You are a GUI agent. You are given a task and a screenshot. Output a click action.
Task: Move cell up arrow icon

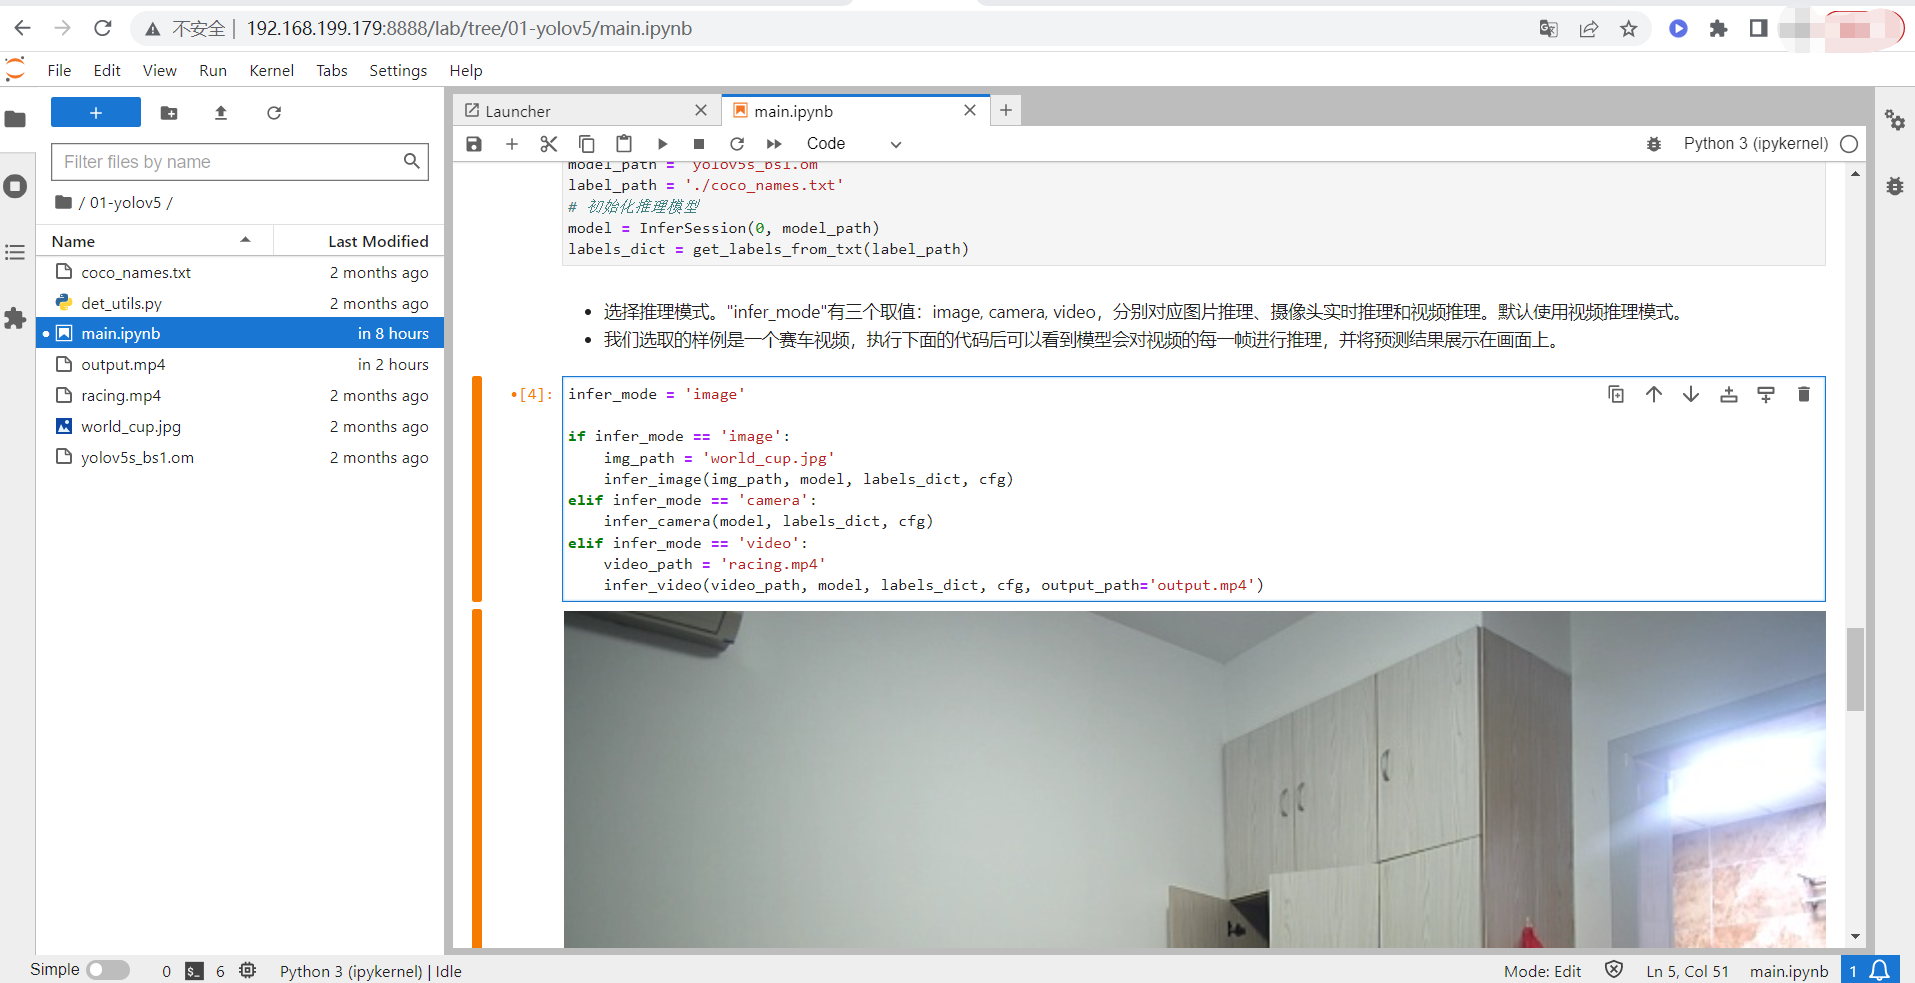point(1654,394)
